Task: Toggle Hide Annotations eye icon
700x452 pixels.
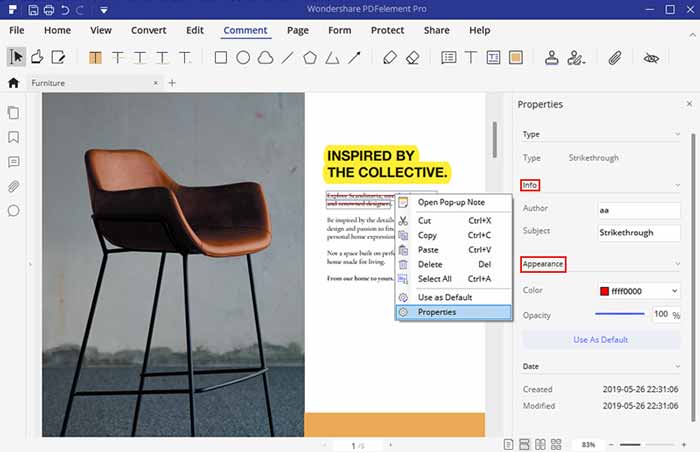Action: point(651,58)
